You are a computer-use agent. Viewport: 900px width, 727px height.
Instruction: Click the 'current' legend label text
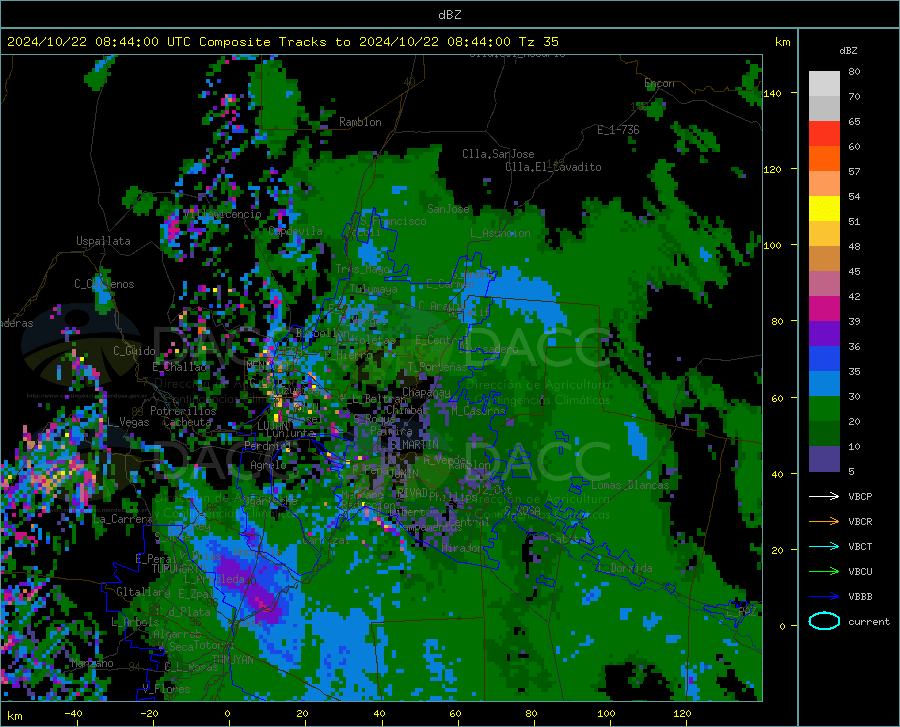869,621
